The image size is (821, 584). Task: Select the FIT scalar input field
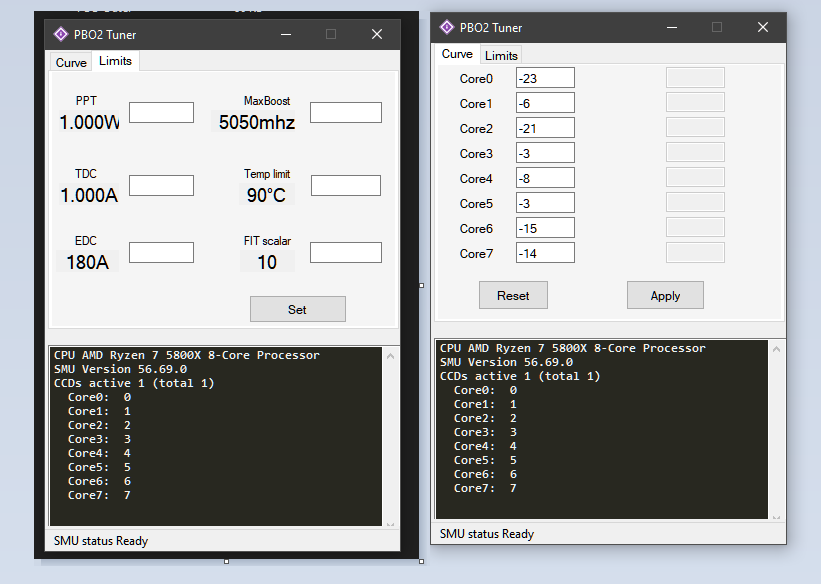(x=346, y=252)
